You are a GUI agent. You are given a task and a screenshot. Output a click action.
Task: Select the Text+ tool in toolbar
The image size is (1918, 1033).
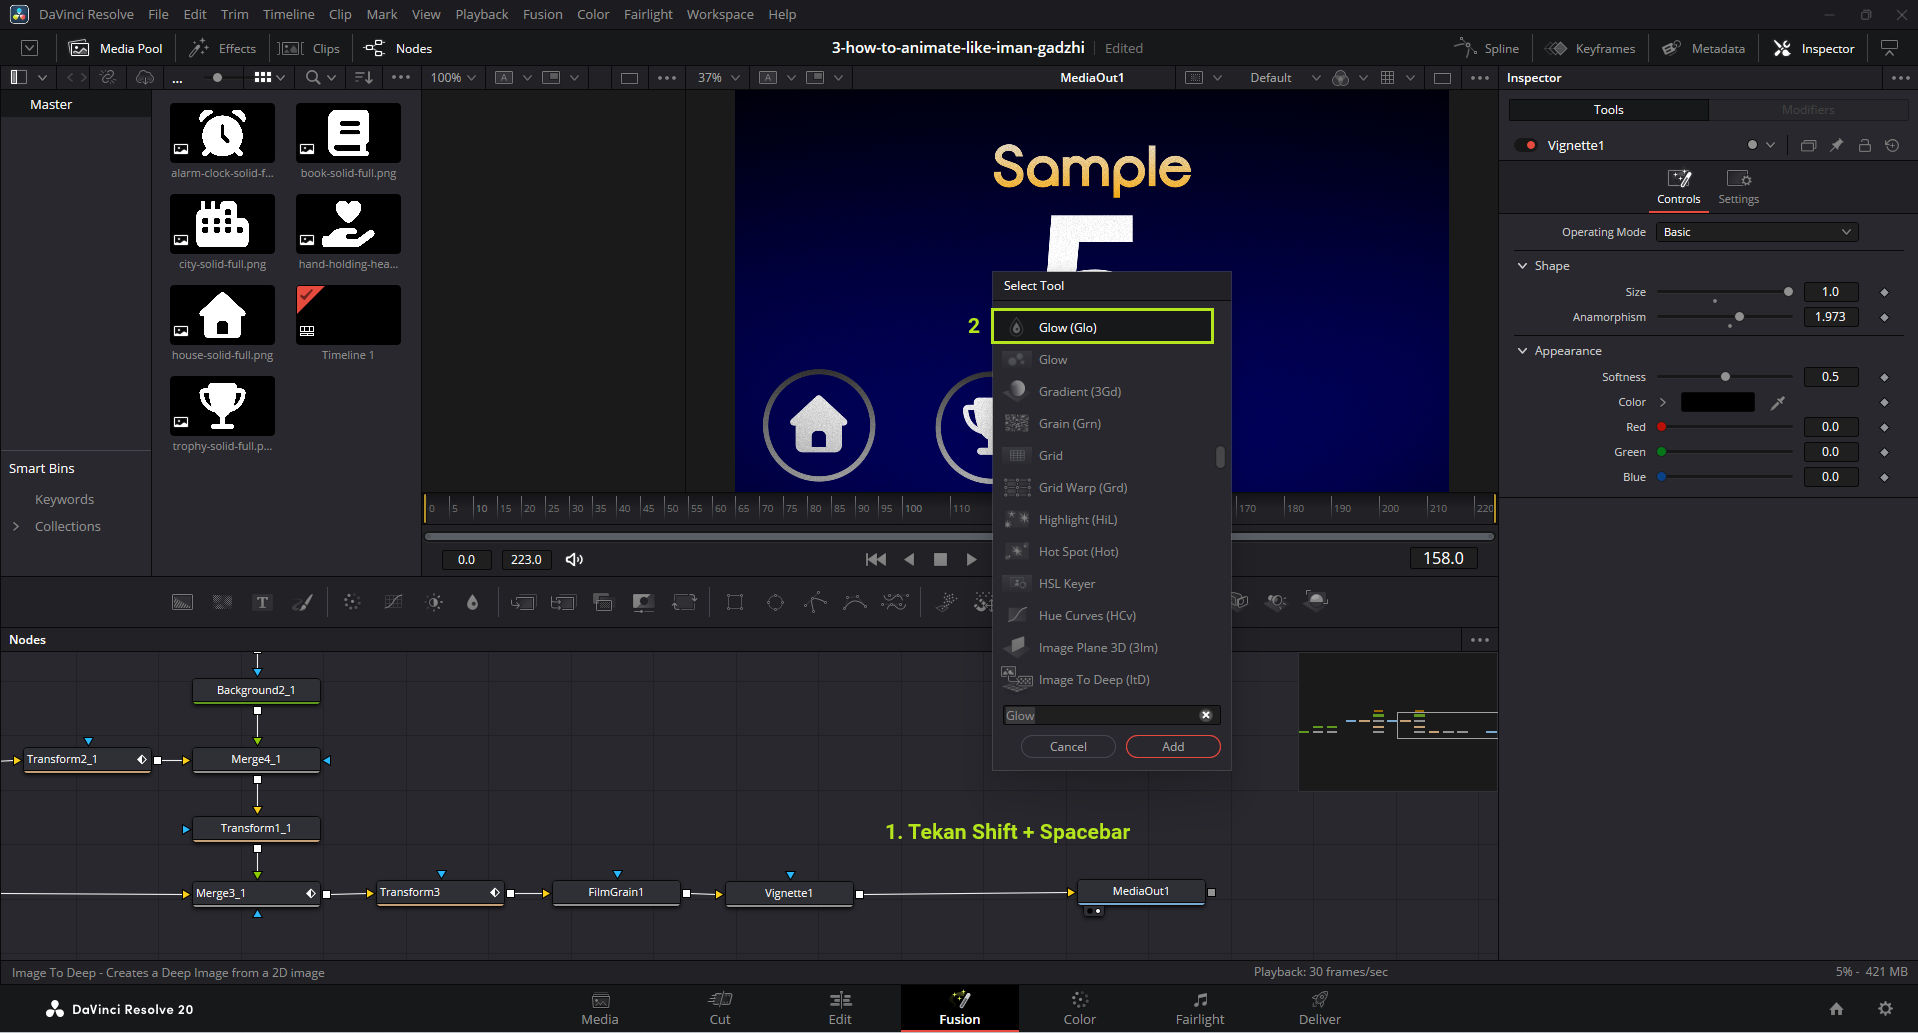pyautogui.click(x=262, y=602)
